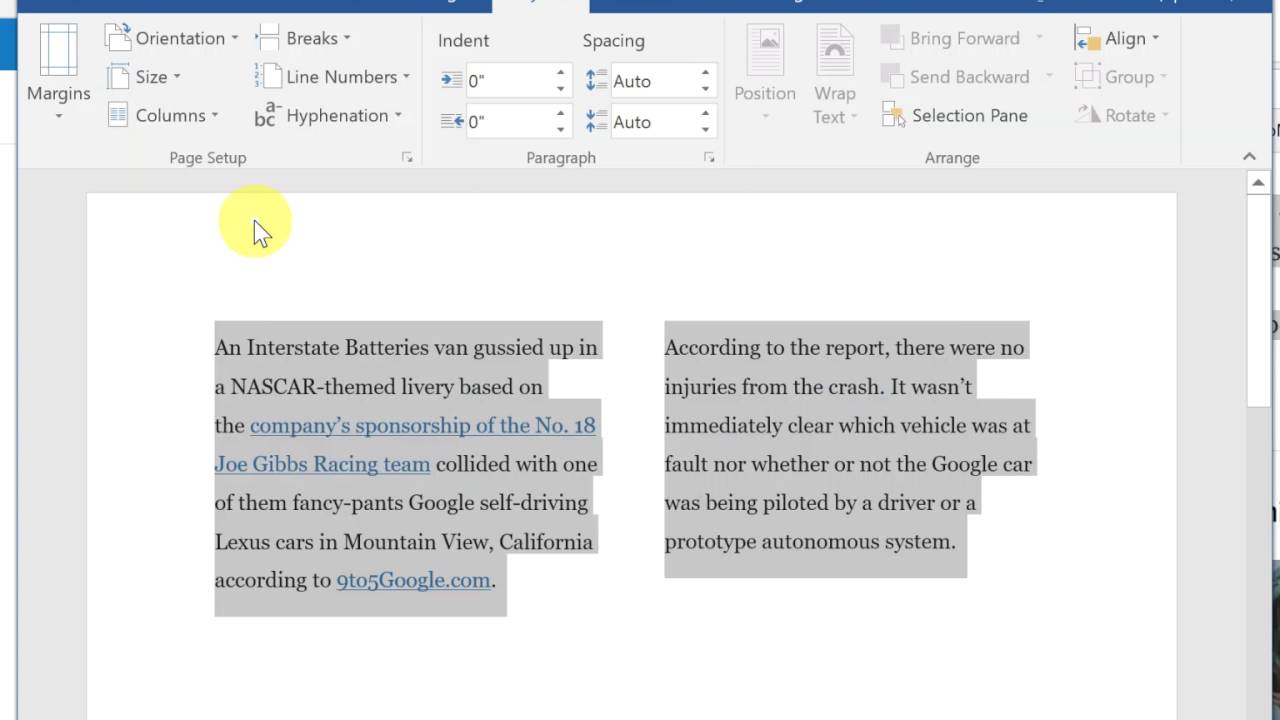This screenshot has width=1280, height=720.
Task: Click 'prototype autonomous system.' text
Action: (x=810, y=541)
